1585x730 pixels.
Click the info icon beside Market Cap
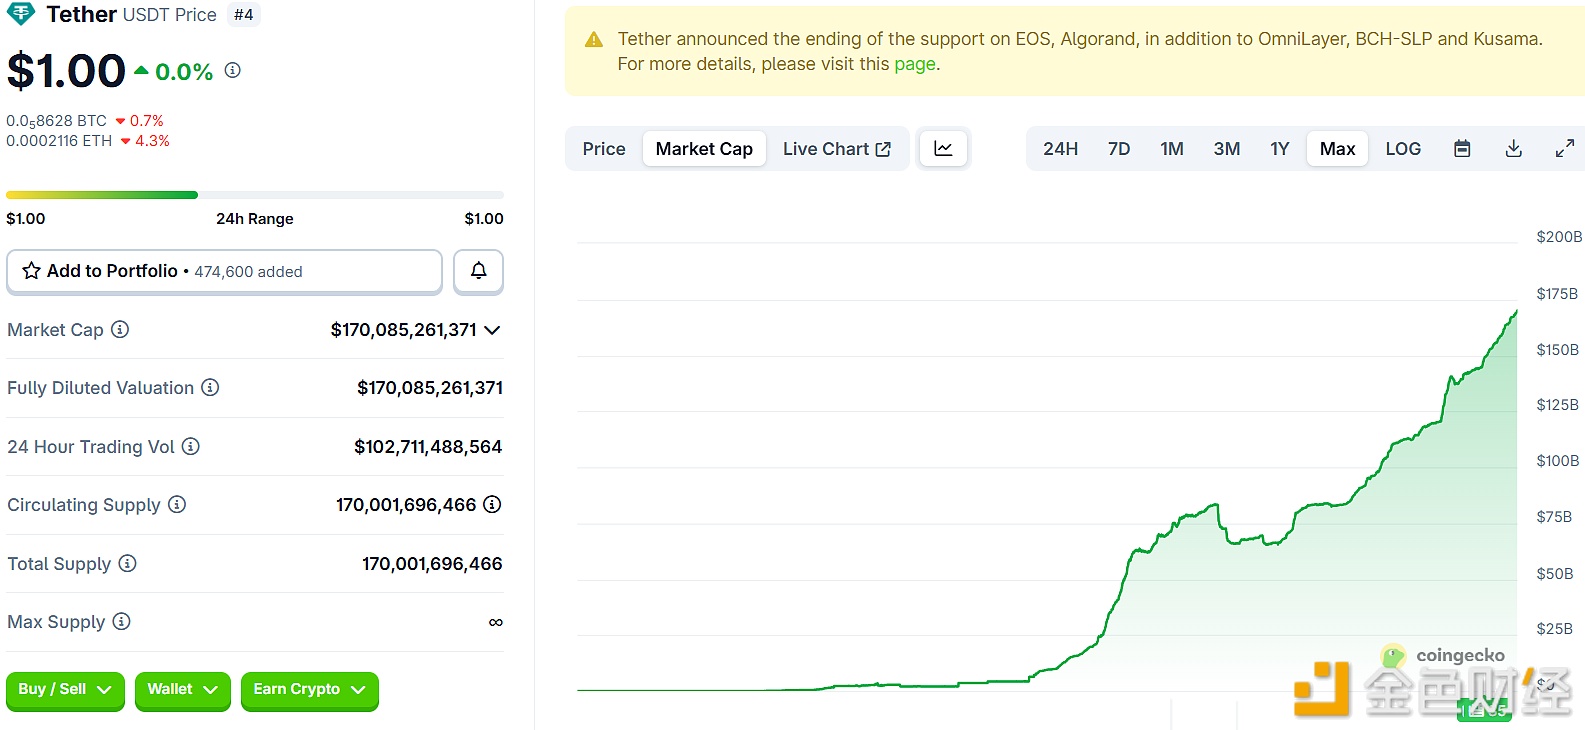tap(120, 329)
